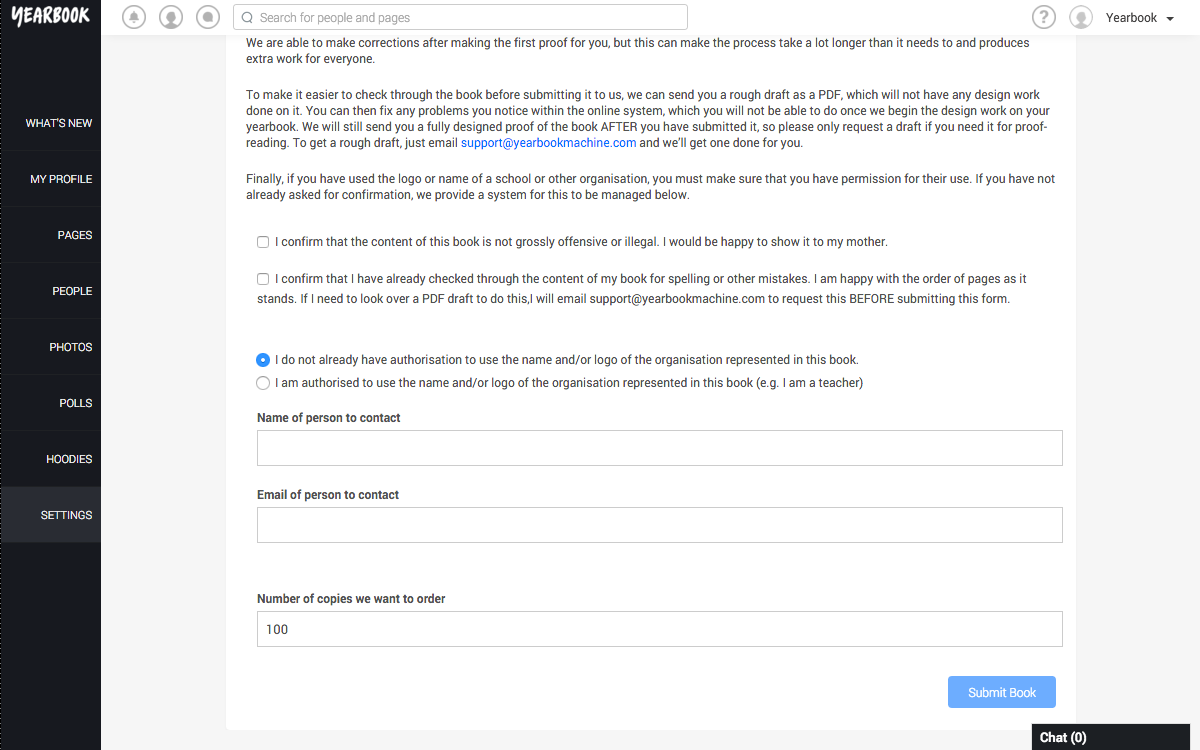Open the messages speech bubble icon
Screen dimensions: 1200x750
point(208,17)
